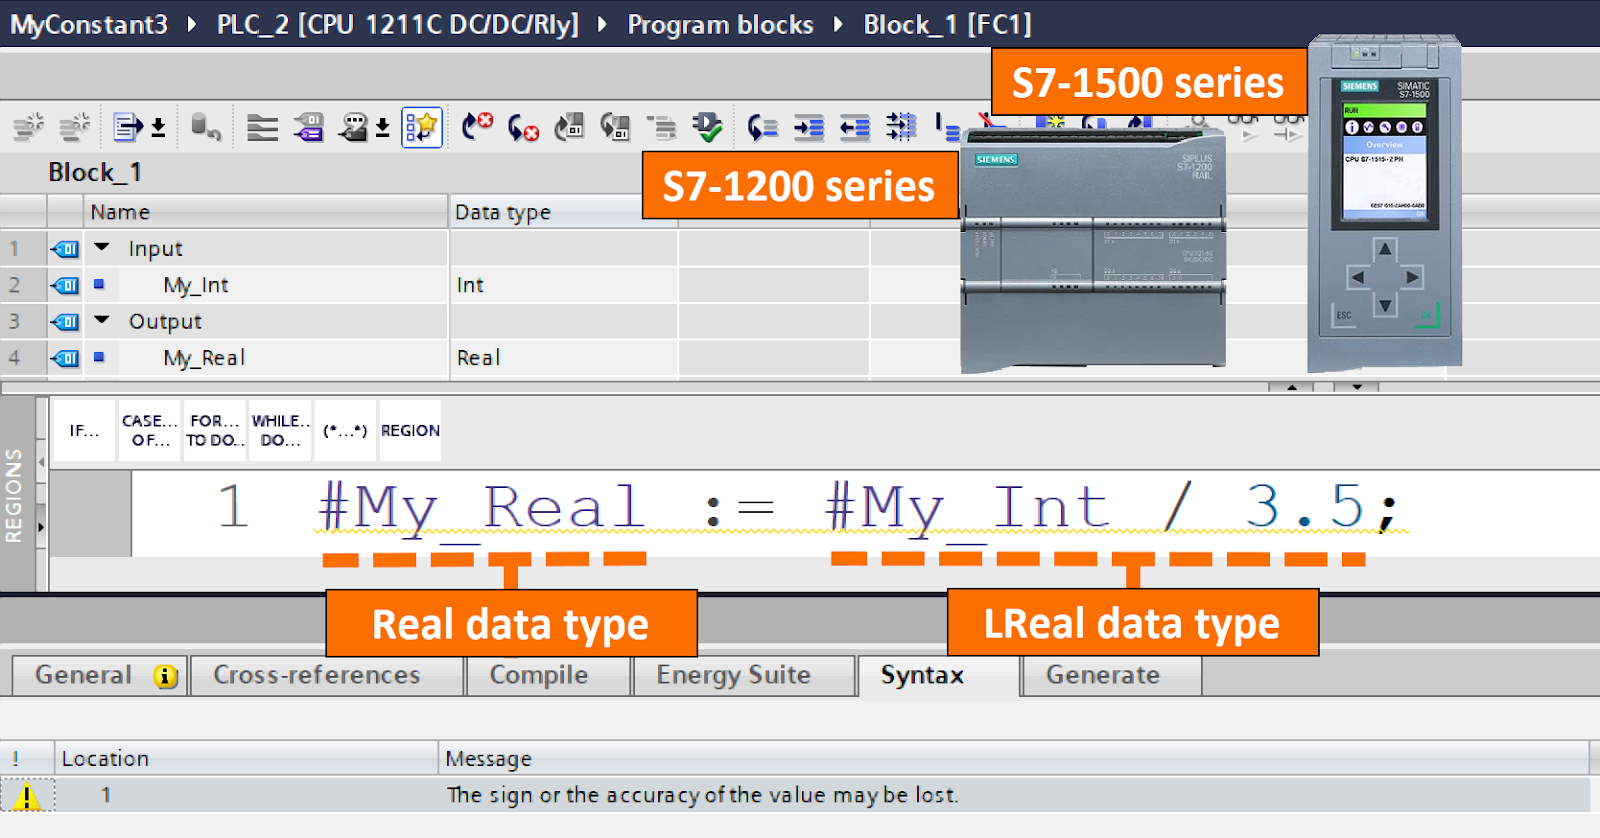Image resolution: width=1600 pixels, height=838 pixels.
Task: Click the comment-out selection toolbar icon
Action: click(946, 127)
